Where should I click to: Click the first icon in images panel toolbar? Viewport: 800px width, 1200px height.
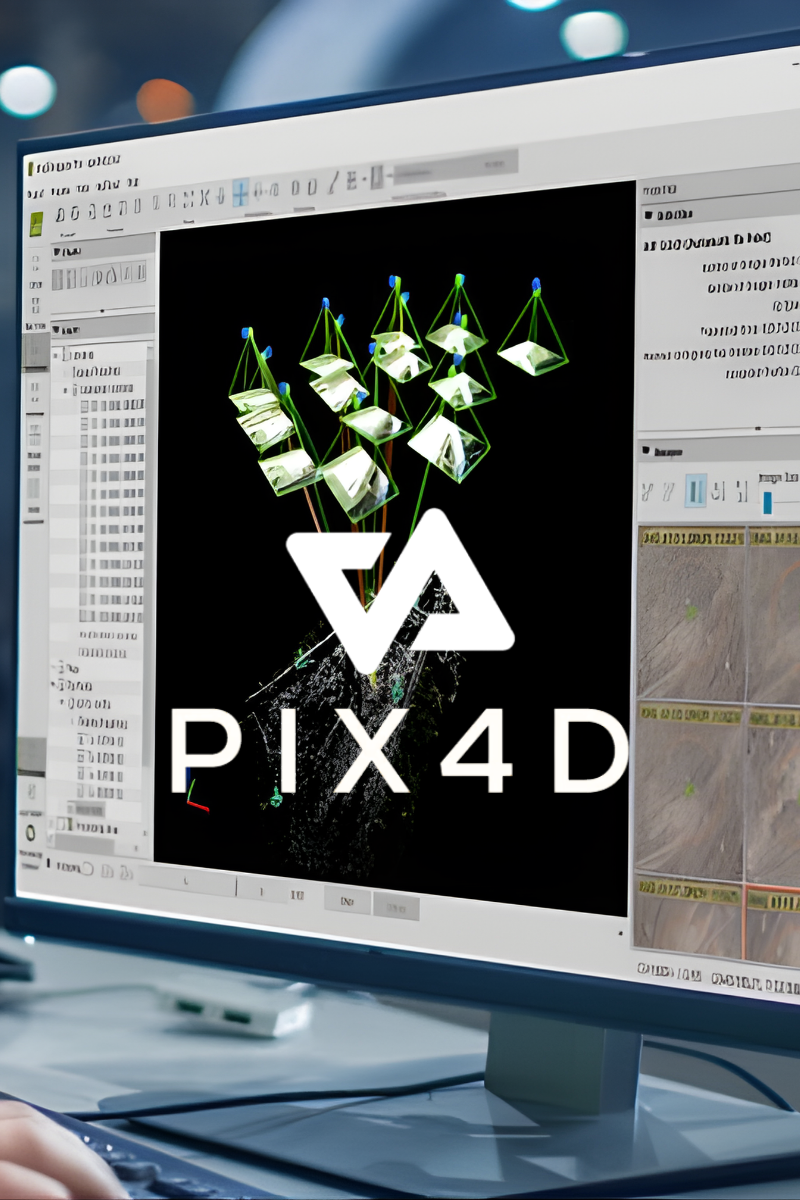coord(648,491)
